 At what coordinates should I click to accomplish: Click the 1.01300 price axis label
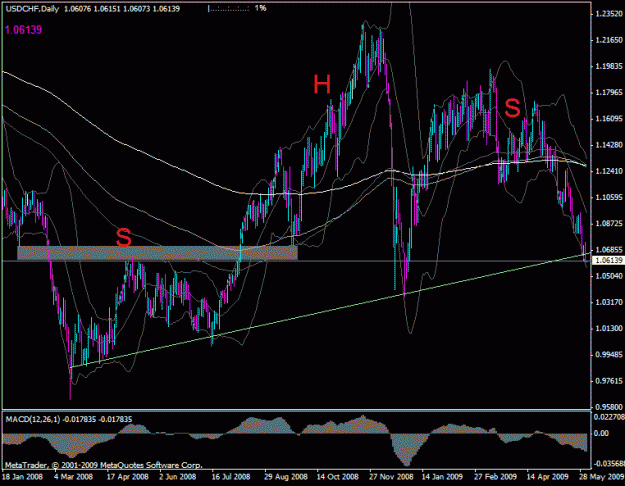pyautogui.click(x=609, y=329)
